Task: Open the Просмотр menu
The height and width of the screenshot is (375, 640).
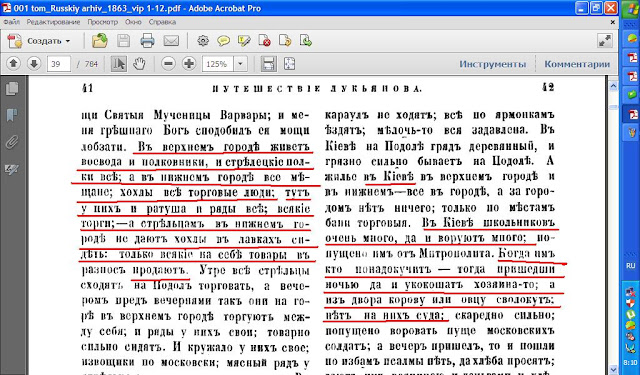Action: 102,22
